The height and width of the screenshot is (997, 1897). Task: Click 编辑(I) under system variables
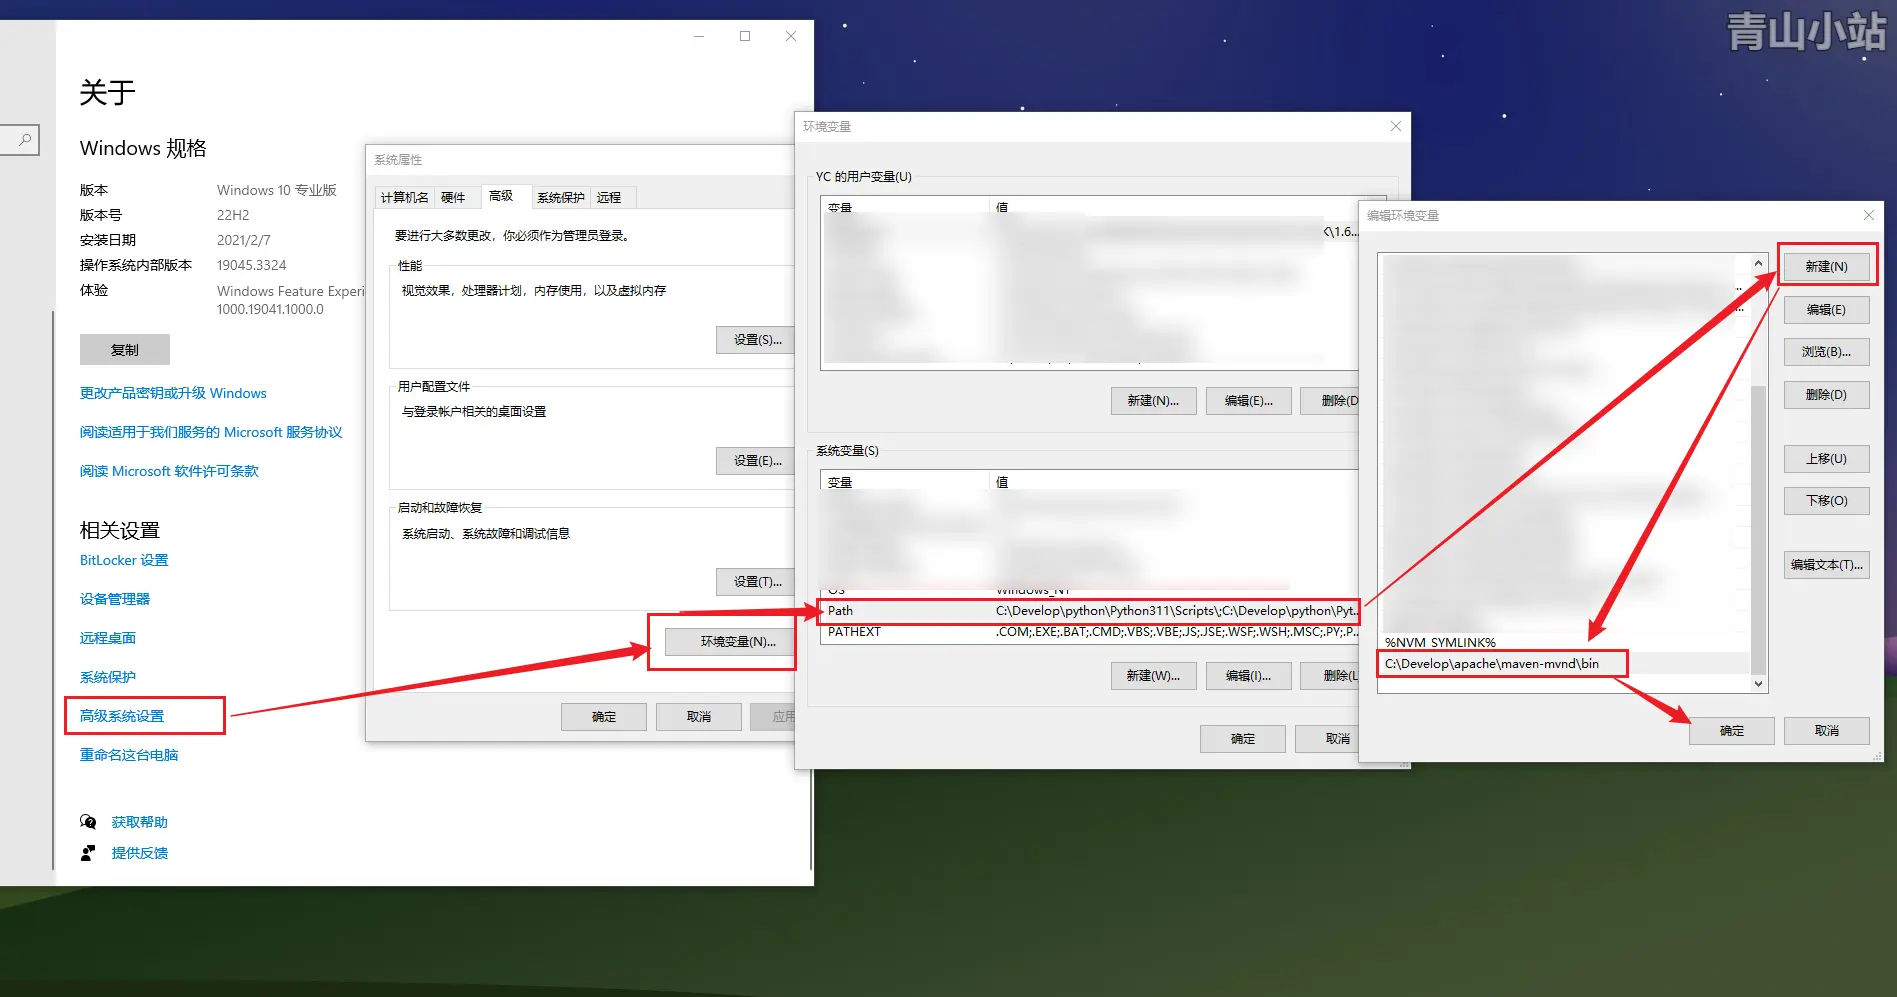pos(1249,676)
